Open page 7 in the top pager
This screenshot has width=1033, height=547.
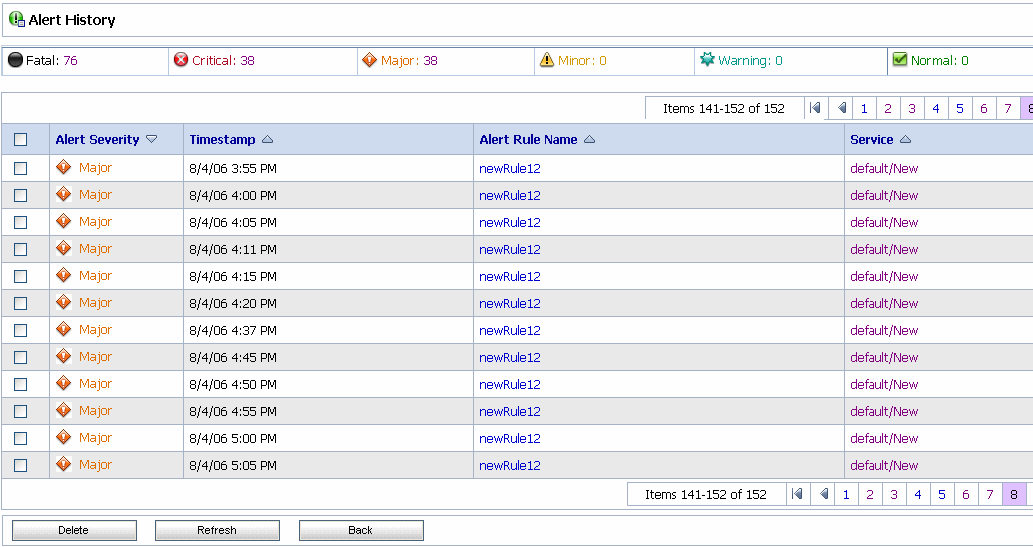tap(1008, 109)
